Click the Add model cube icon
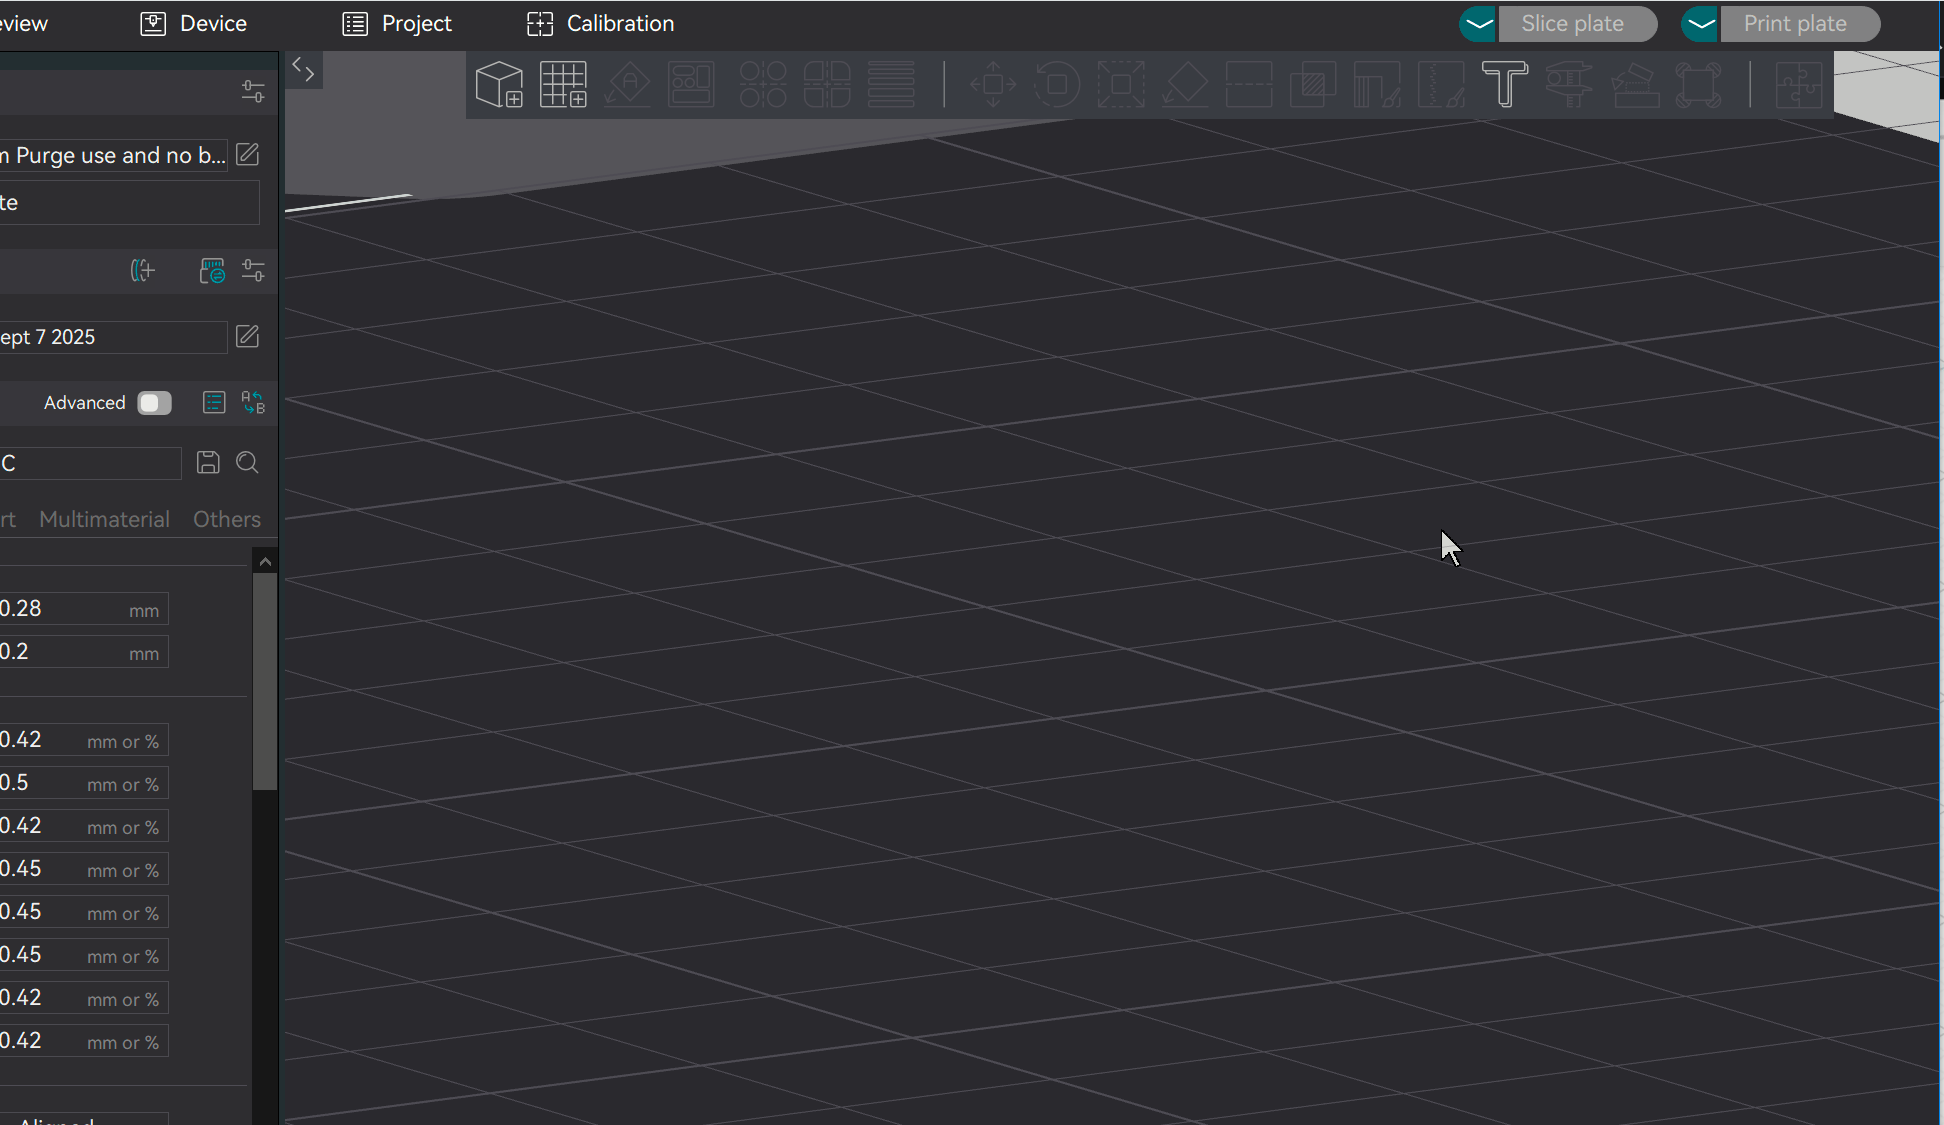This screenshot has height=1125, width=1944. click(499, 84)
